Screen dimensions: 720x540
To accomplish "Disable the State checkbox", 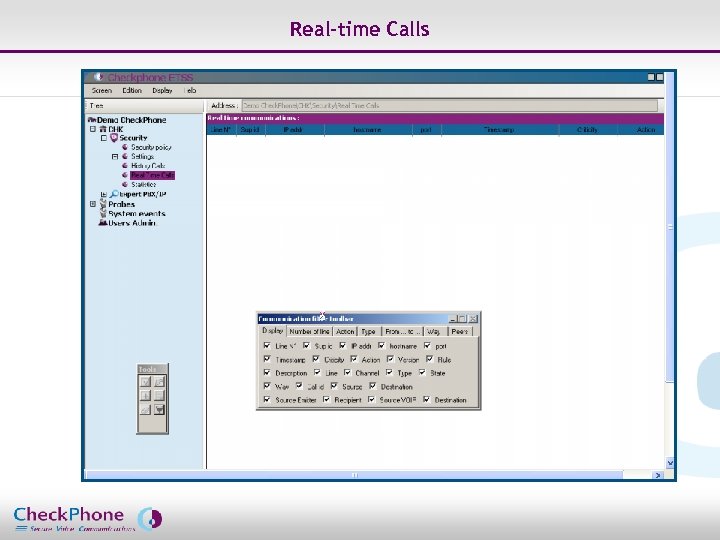I will [422, 372].
